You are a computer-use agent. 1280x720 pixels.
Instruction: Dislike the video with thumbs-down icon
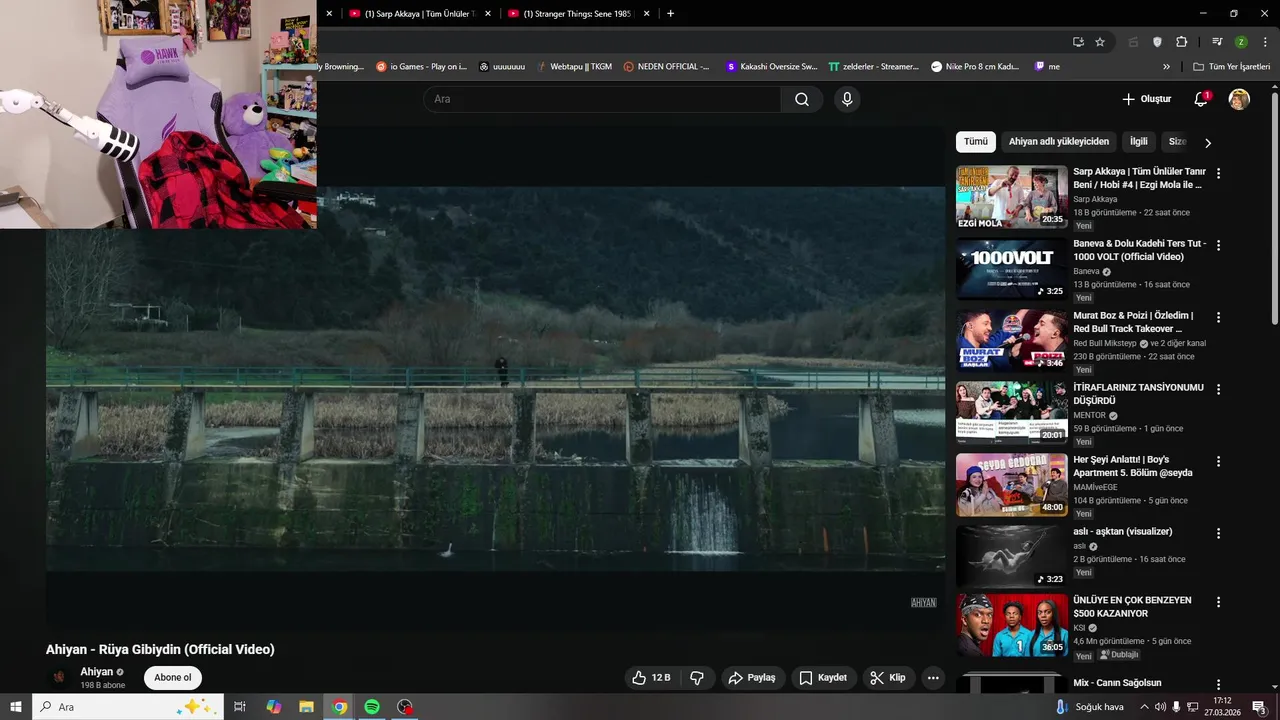coord(697,678)
